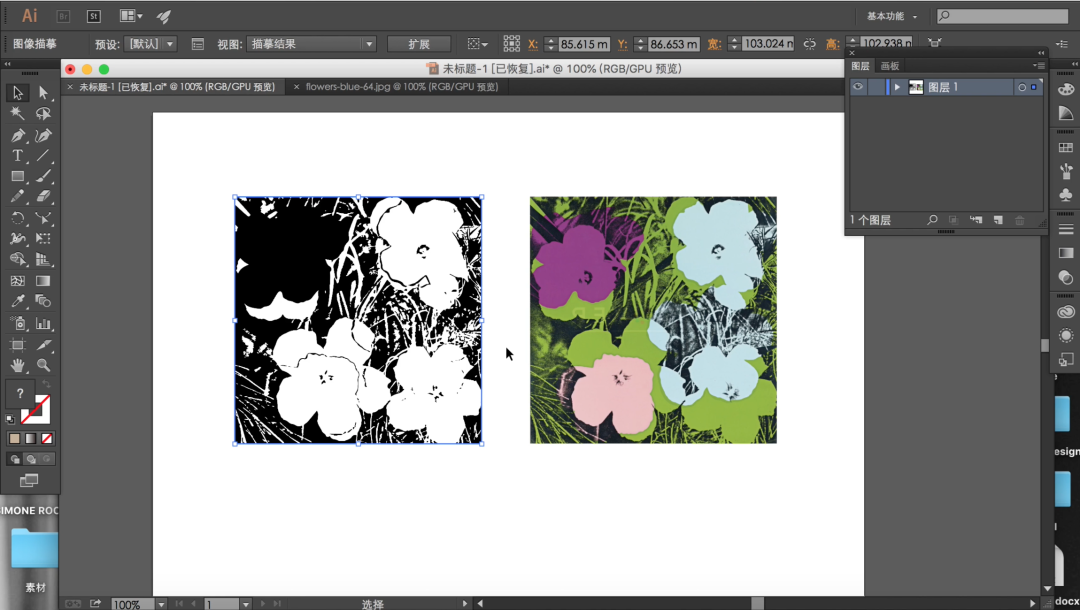Open the artboard number dropdown

click(245, 604)
